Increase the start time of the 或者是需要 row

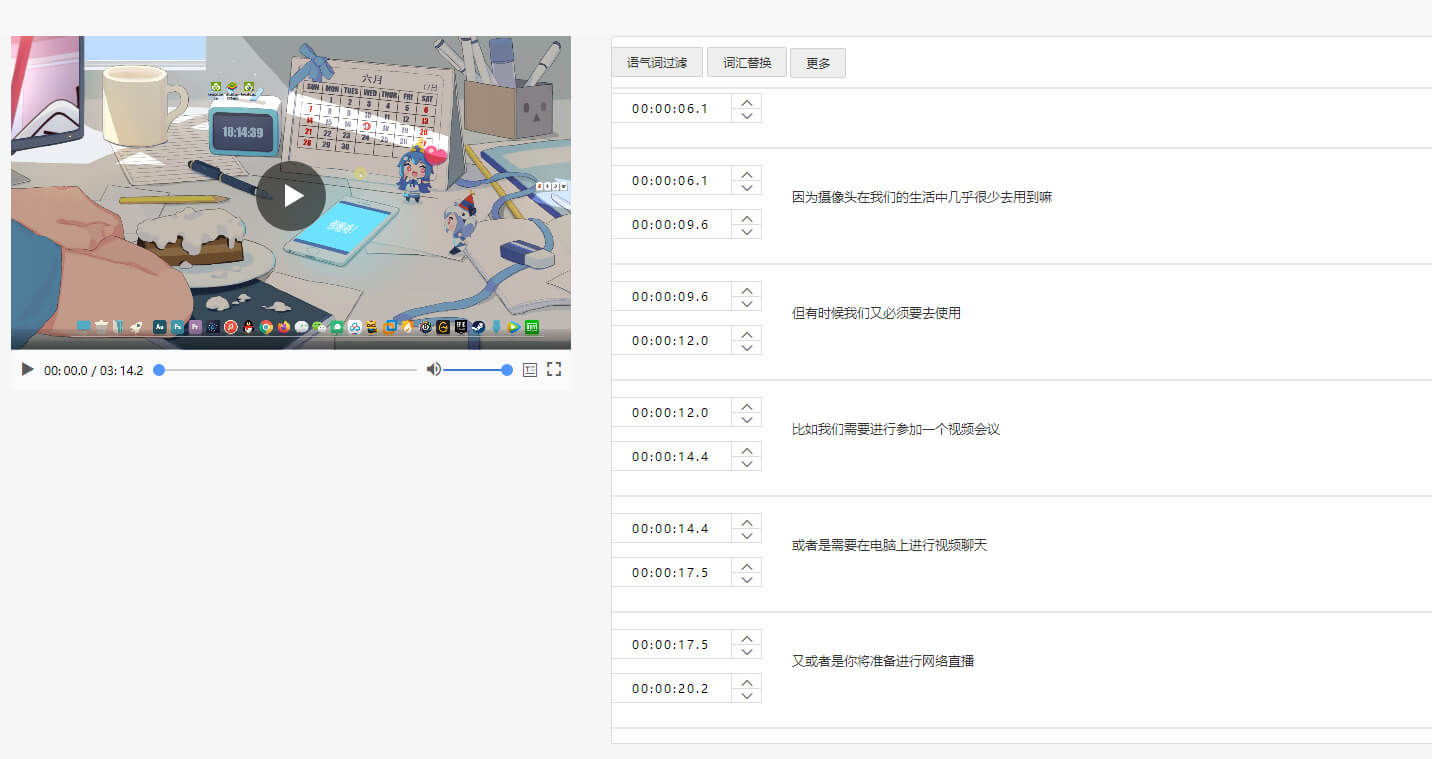click(x=747, y=522)
